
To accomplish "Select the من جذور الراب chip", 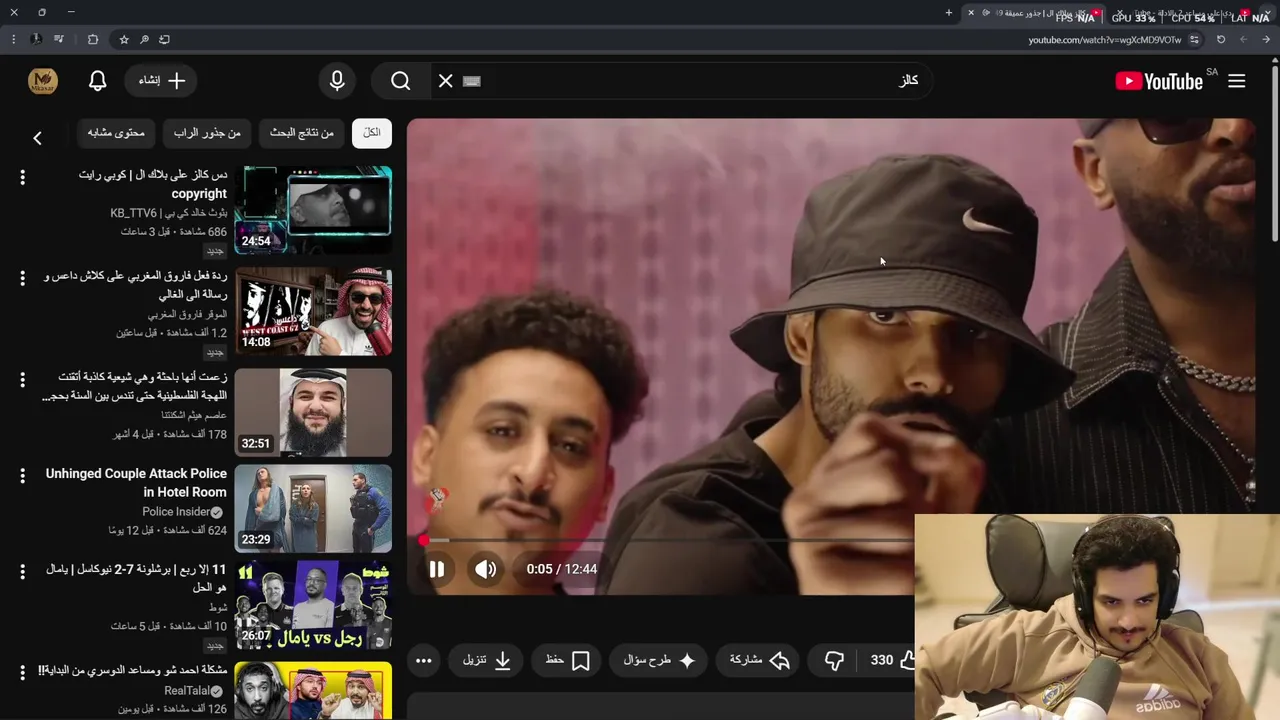I will pos(207,133).
